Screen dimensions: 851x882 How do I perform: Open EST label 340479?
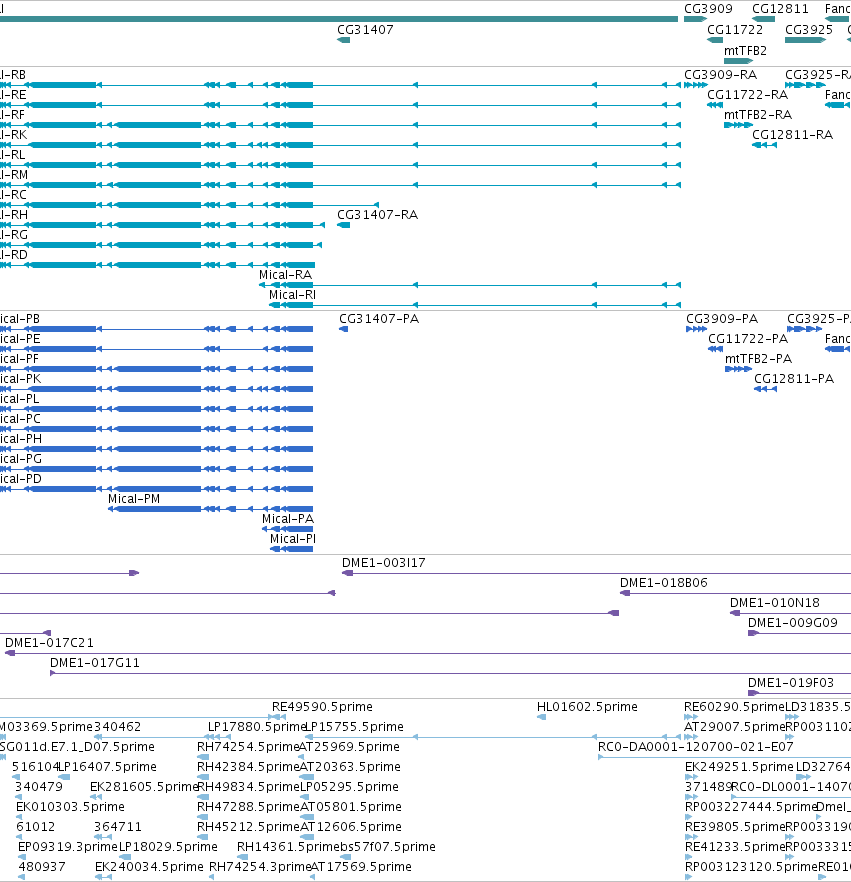tap(39, 787)
